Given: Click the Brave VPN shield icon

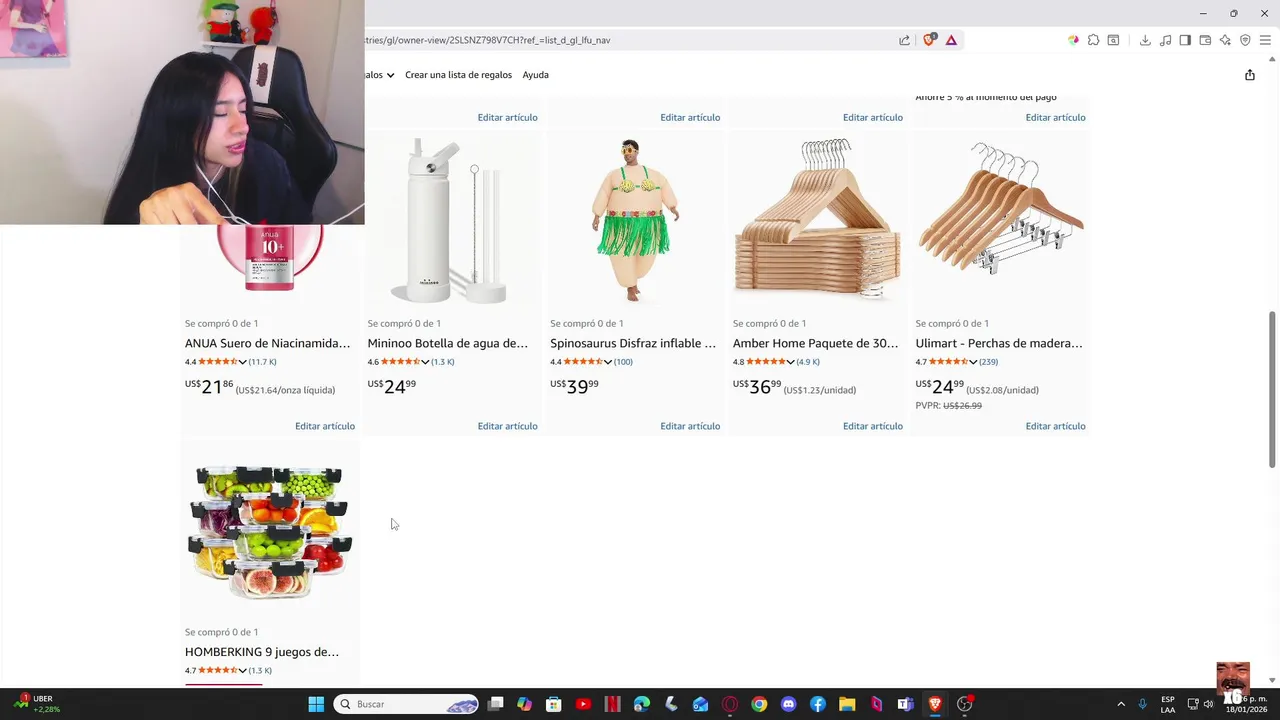Looking at the screenshot, I should click(x=1245, y=40).
